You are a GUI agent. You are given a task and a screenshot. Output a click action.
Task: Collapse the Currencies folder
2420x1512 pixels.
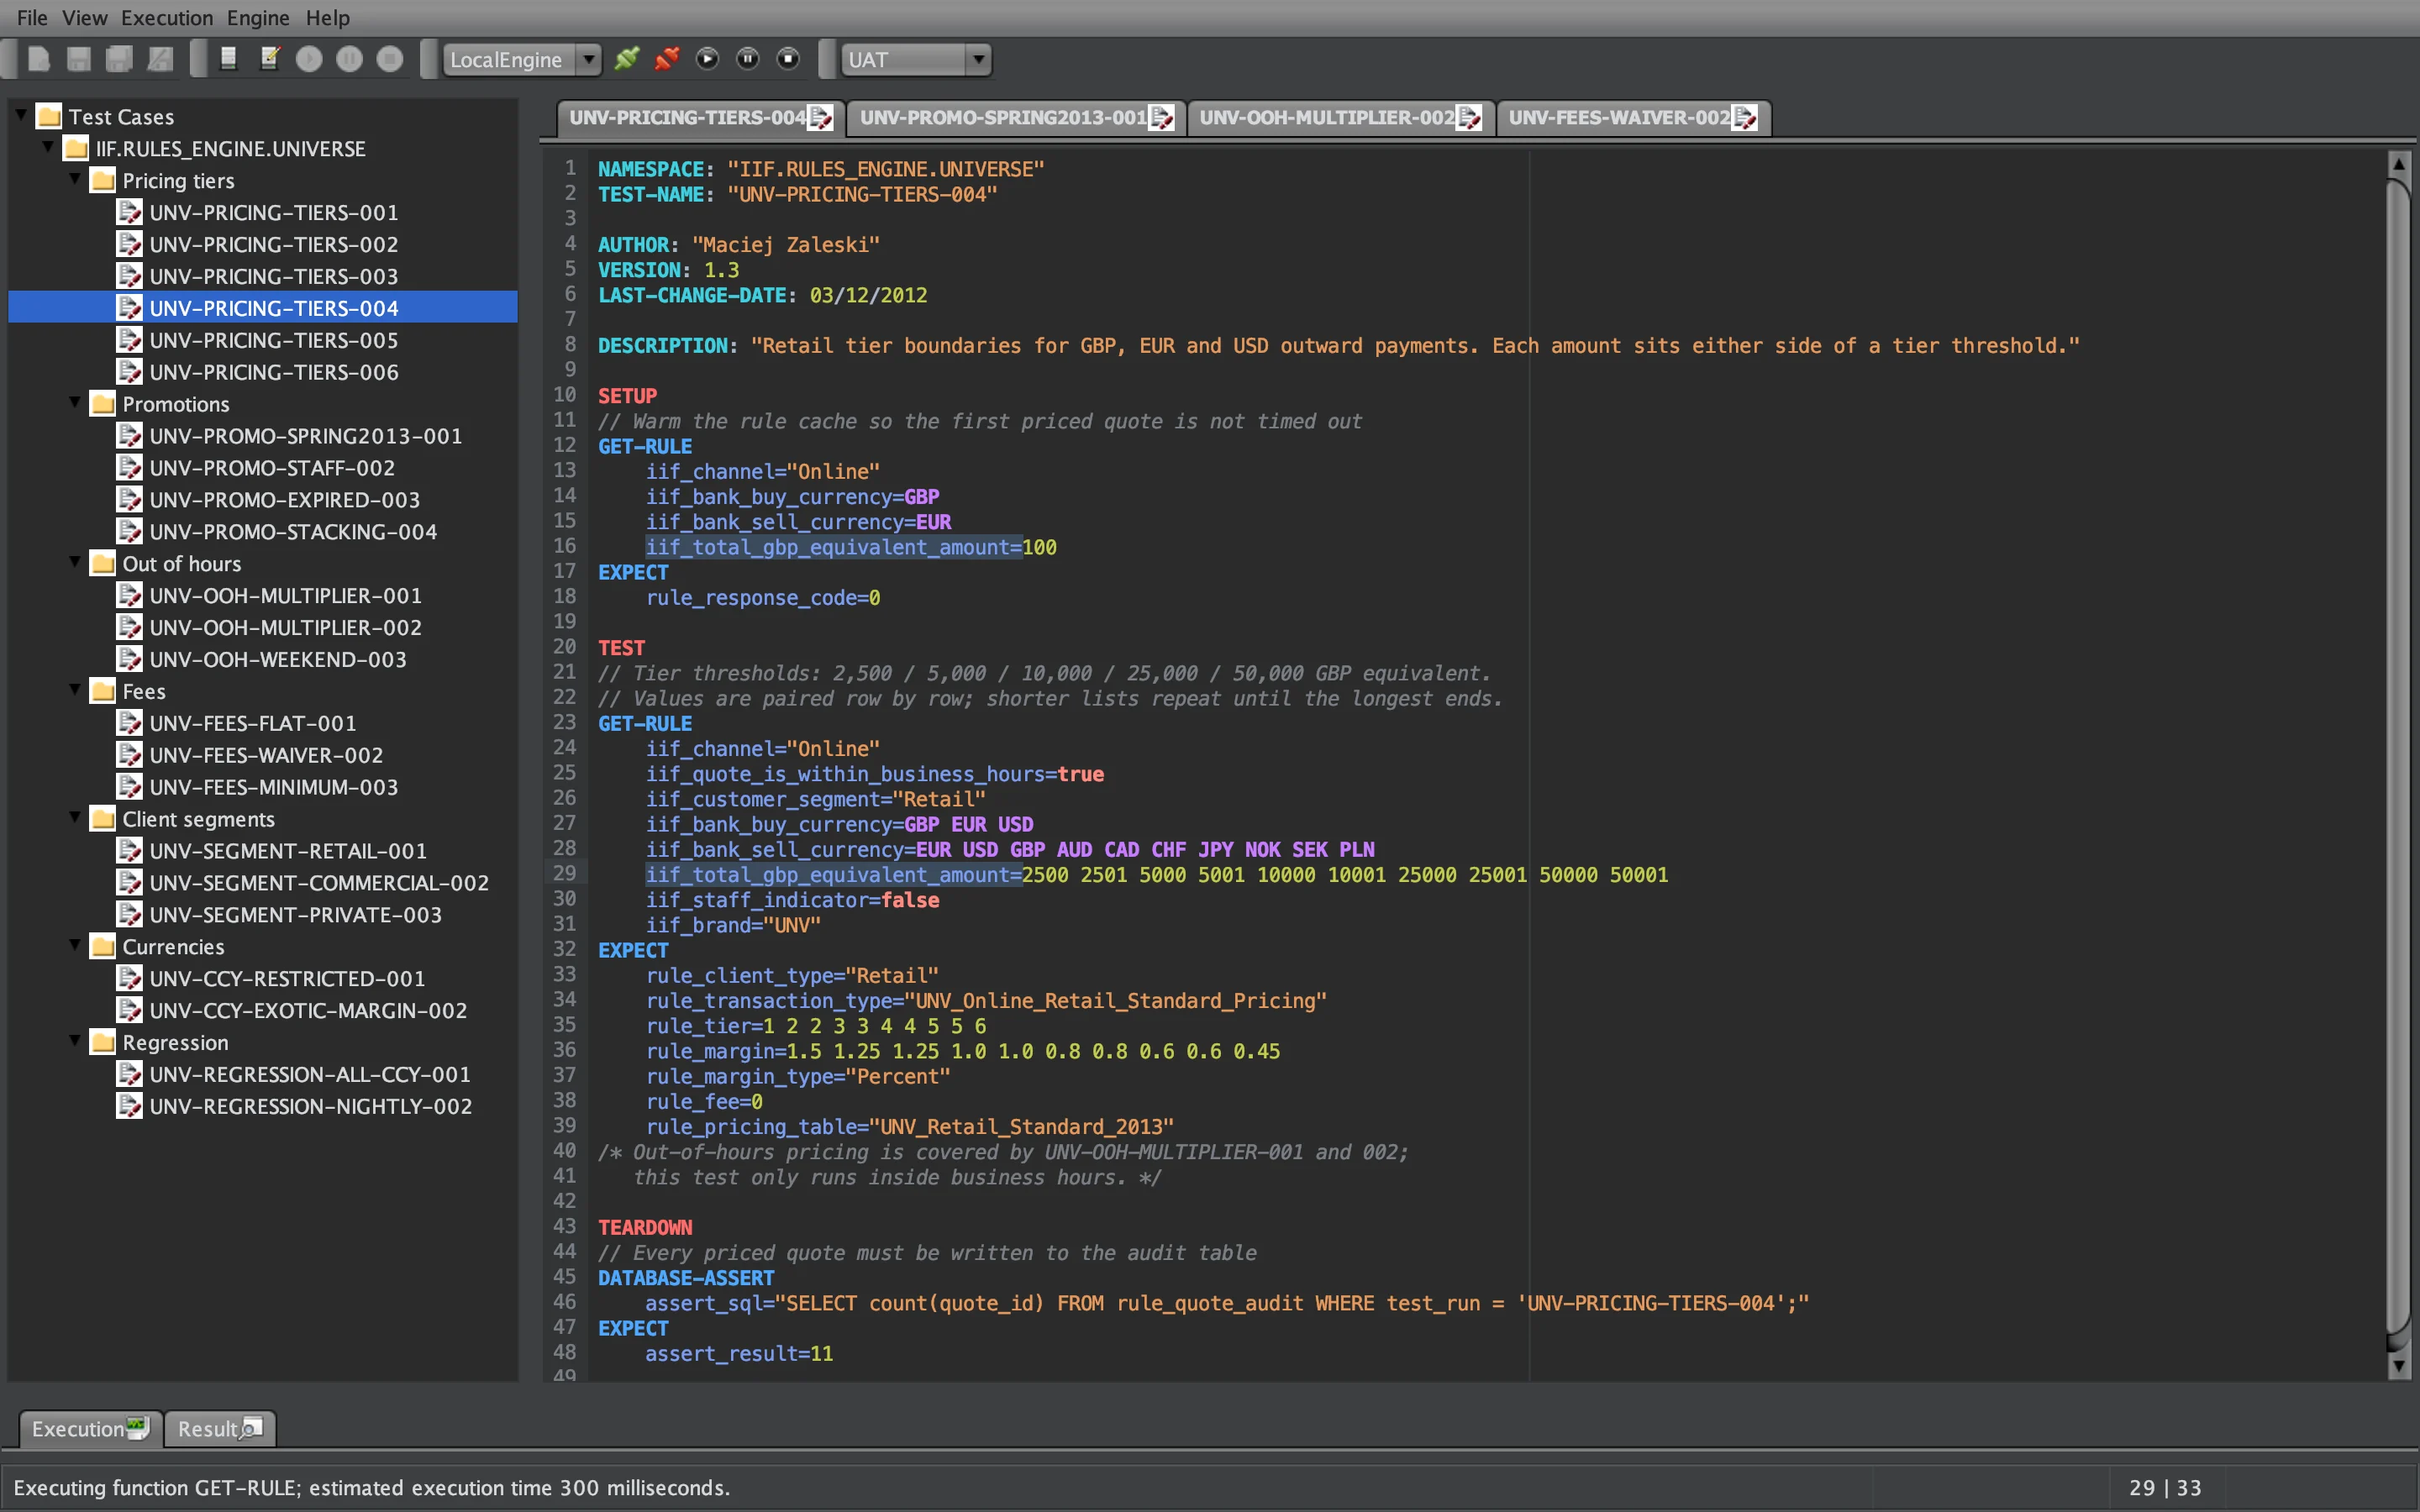pos(75,945)
